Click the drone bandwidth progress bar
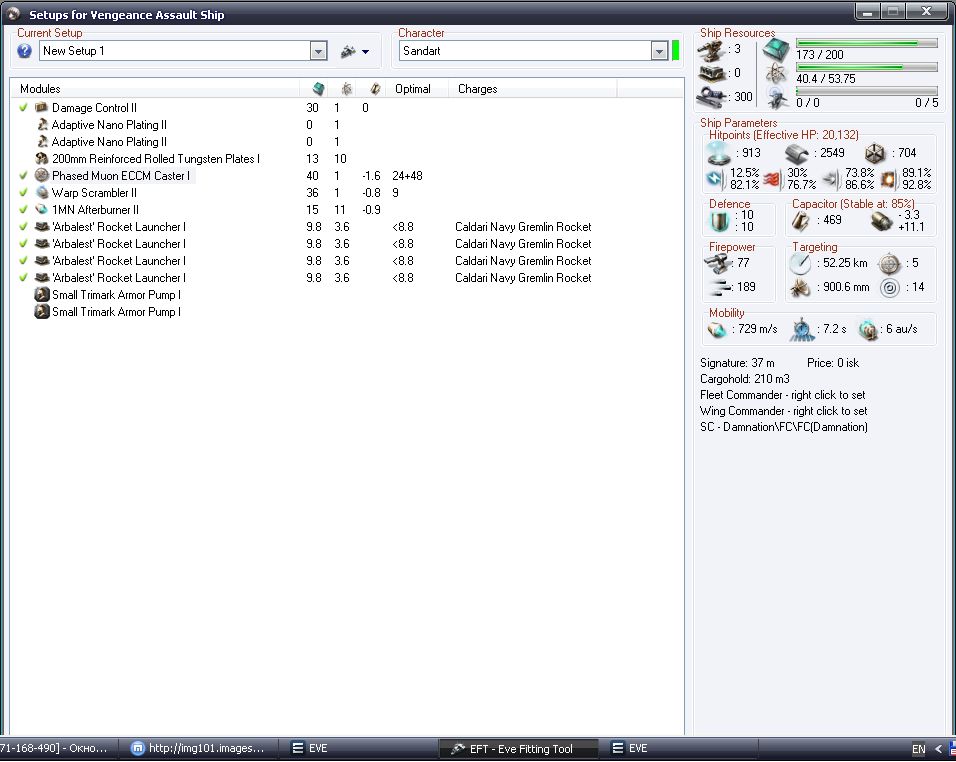 866,91
